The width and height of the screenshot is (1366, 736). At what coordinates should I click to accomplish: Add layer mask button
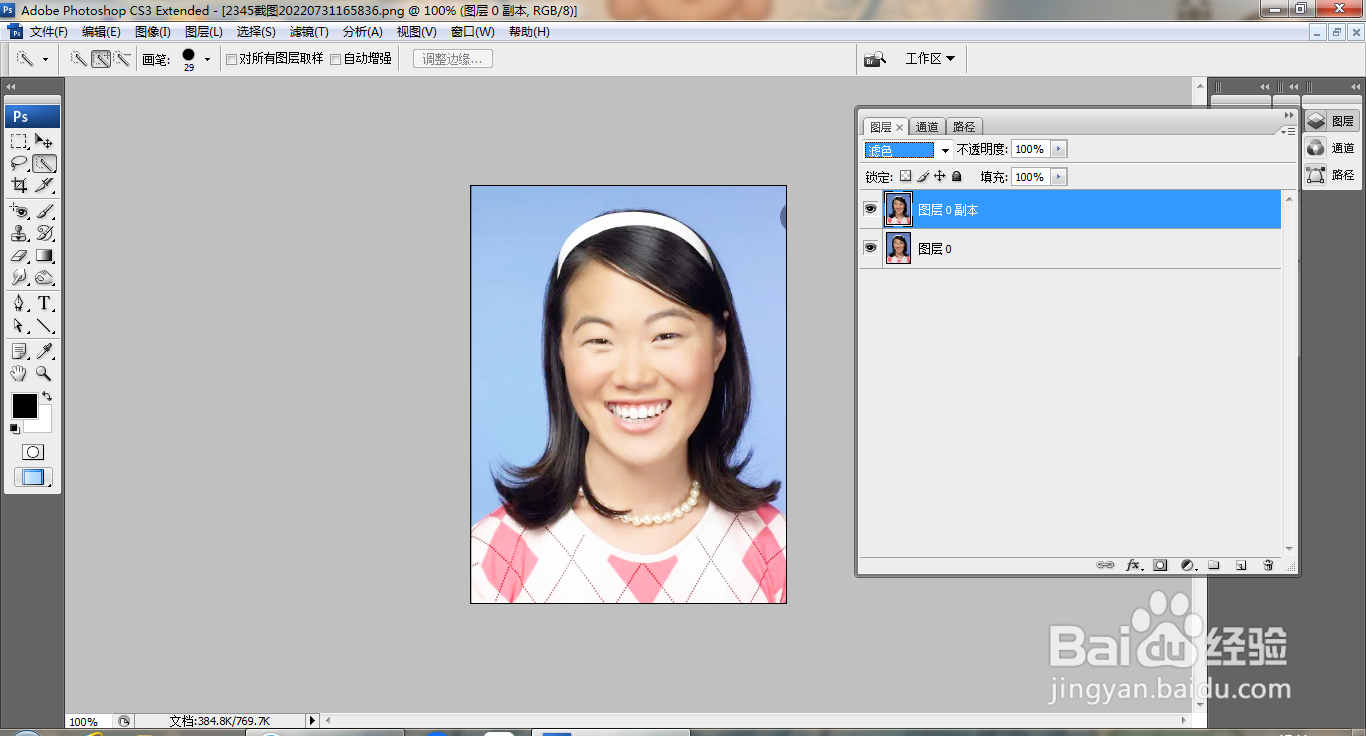tap(1160, 565)
